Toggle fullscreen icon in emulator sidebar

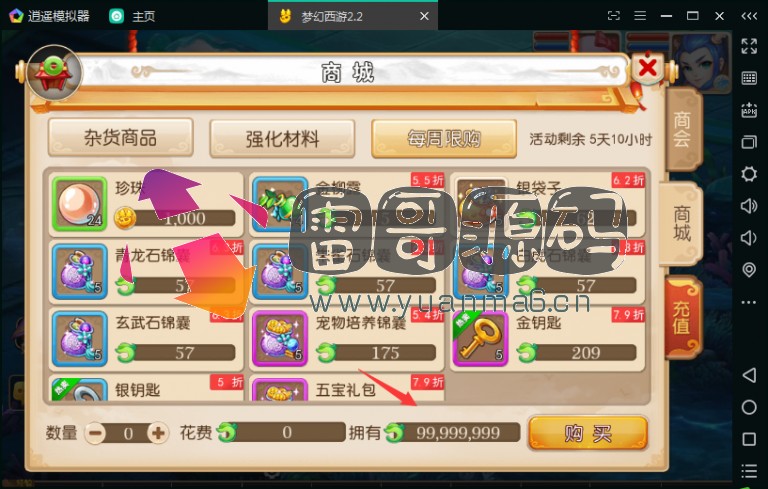(749, 46)
